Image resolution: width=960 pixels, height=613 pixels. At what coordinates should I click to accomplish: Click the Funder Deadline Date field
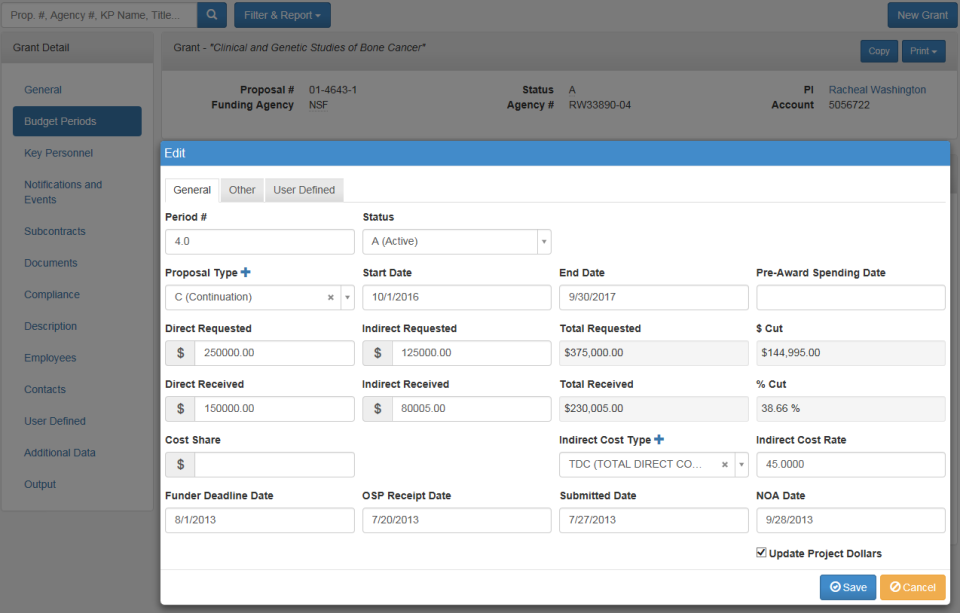pos(259,519)
